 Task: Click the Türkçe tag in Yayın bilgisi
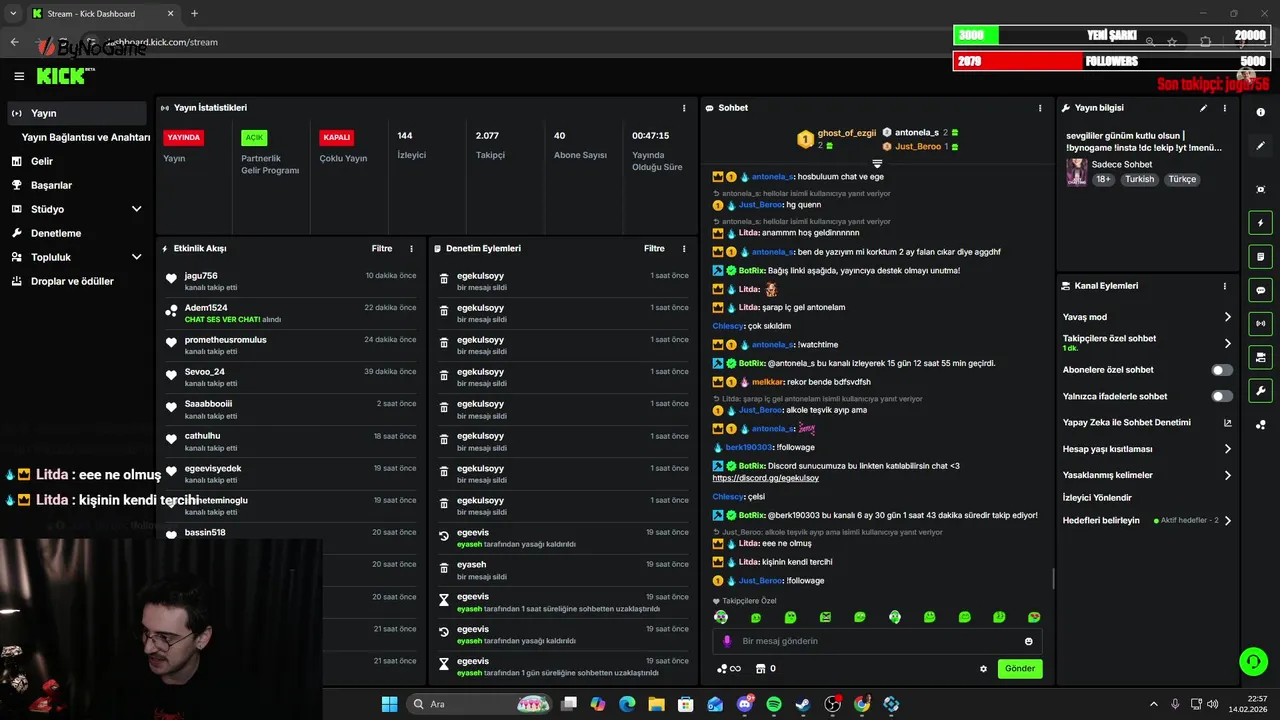pyautogui.click(x=1182, y=180)
